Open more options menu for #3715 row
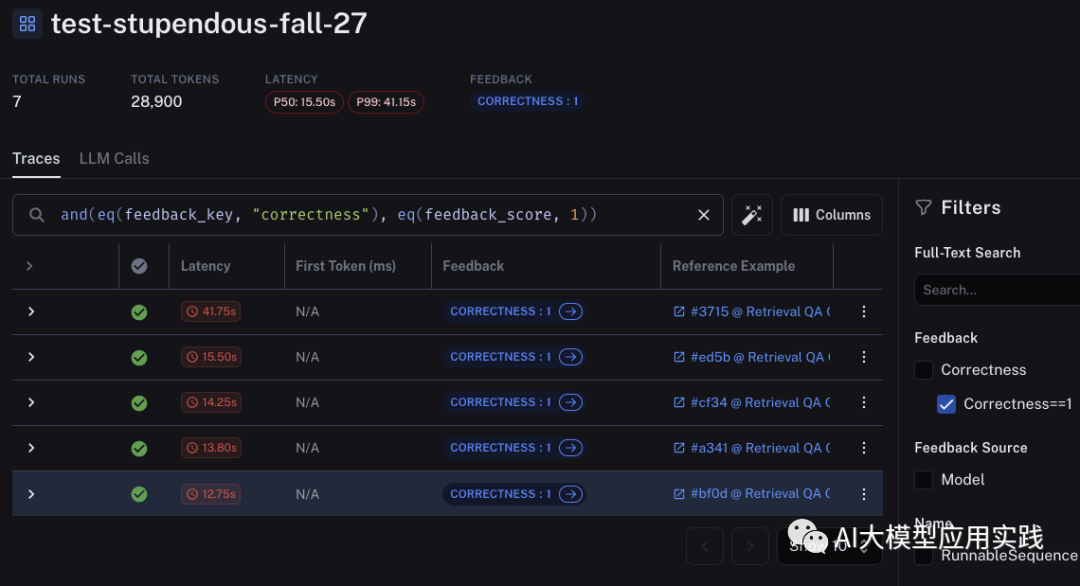Viewport: 1080px width, 586px height. (x=864, y=311)
